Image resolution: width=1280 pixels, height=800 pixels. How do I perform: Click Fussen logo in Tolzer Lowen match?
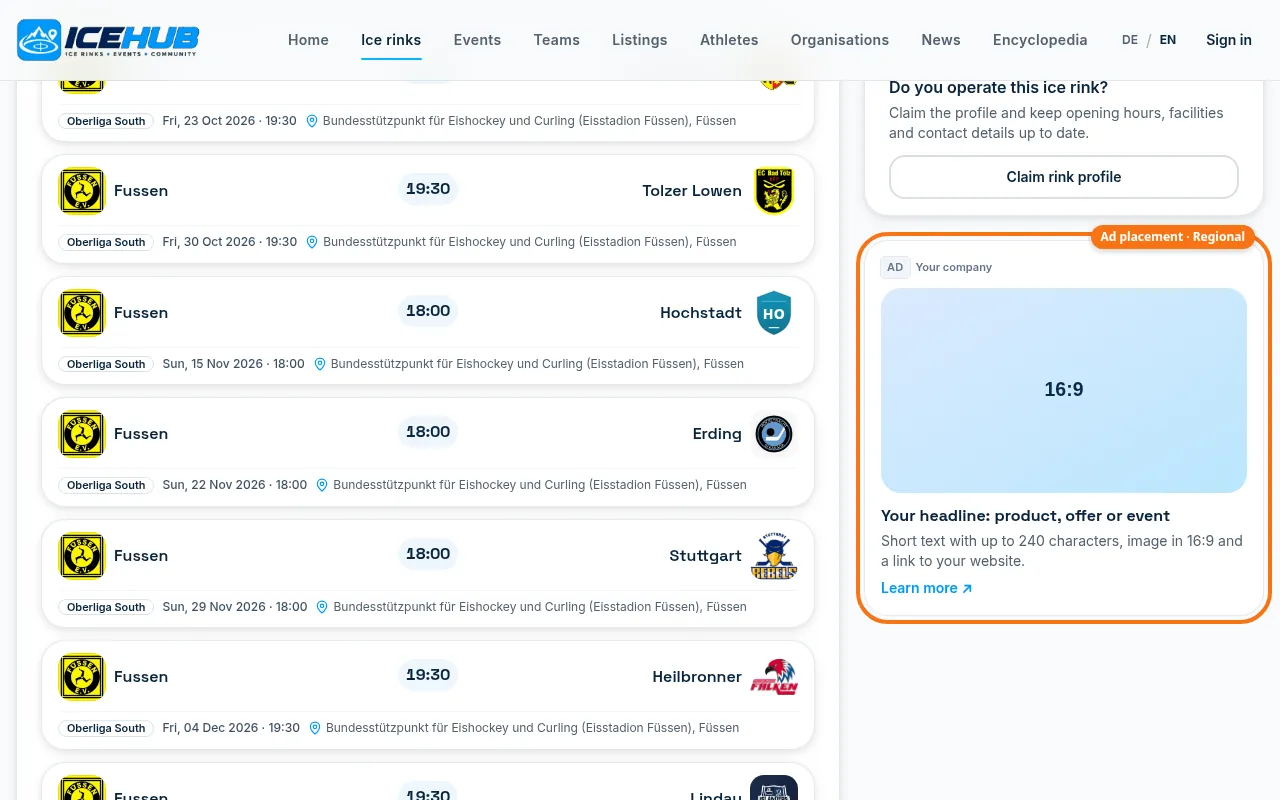tap(82, 191)
